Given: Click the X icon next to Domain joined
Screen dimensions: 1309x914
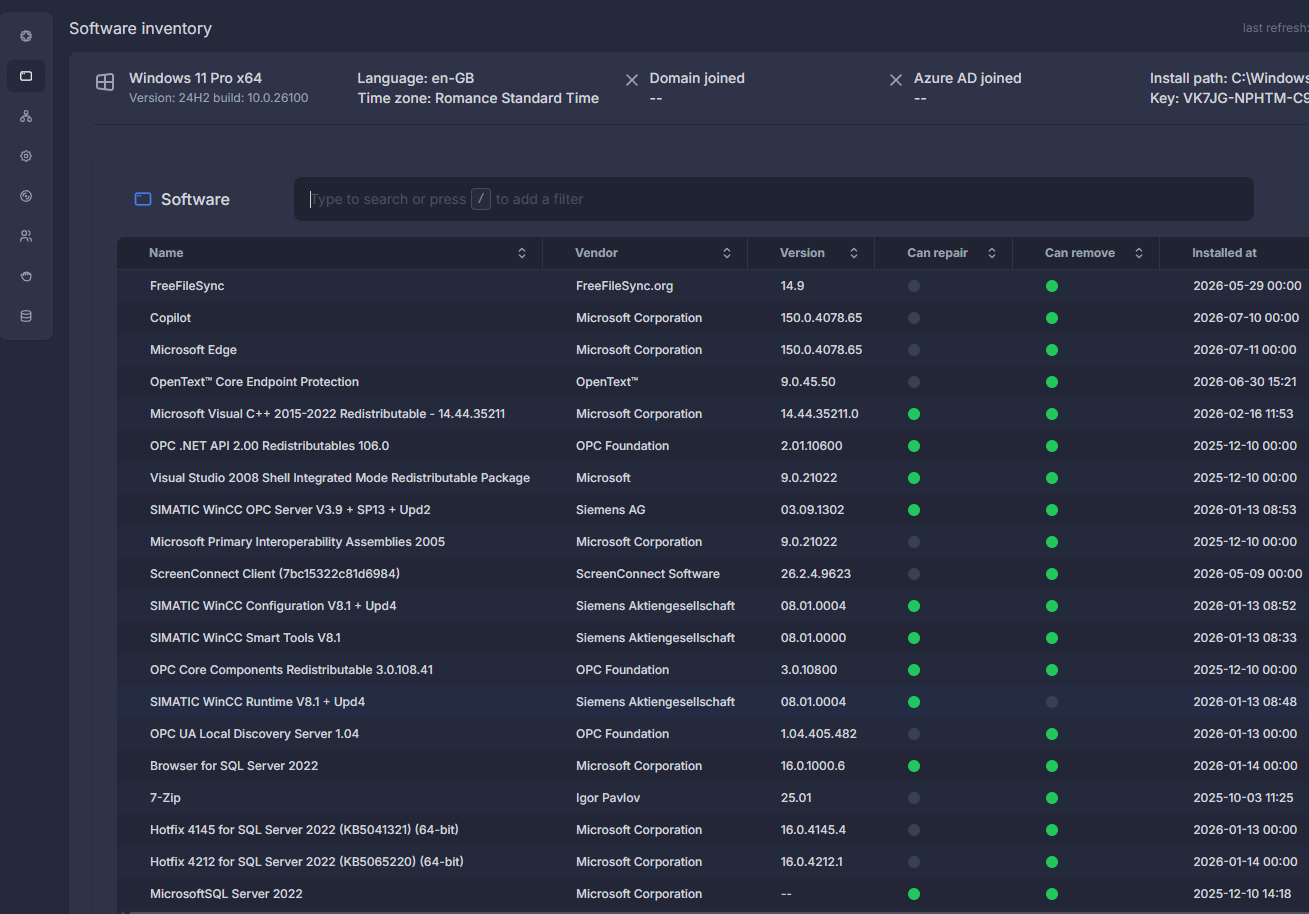Looking at the screenshot, I should 632,80.
